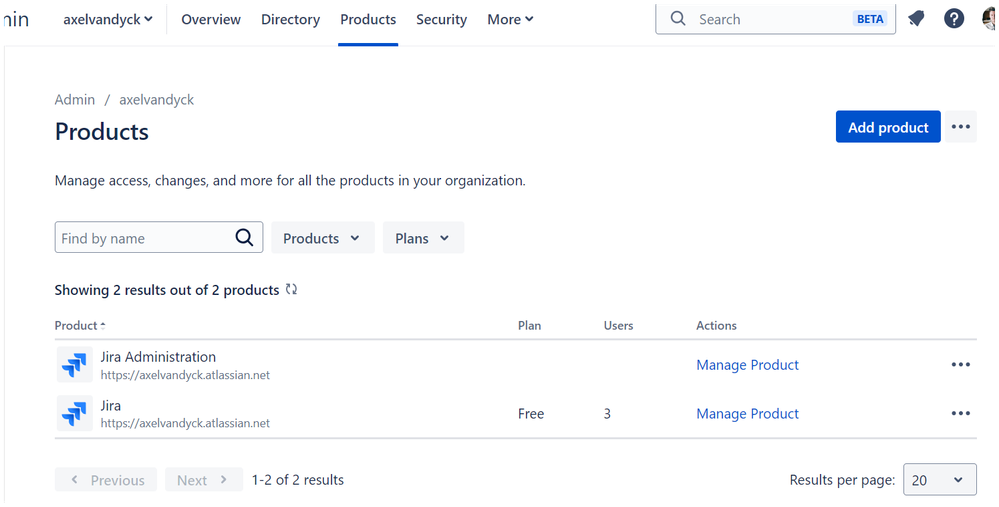Click the Products page heading
The width and height of the screenshot is (999, 507).
point(102,131)
